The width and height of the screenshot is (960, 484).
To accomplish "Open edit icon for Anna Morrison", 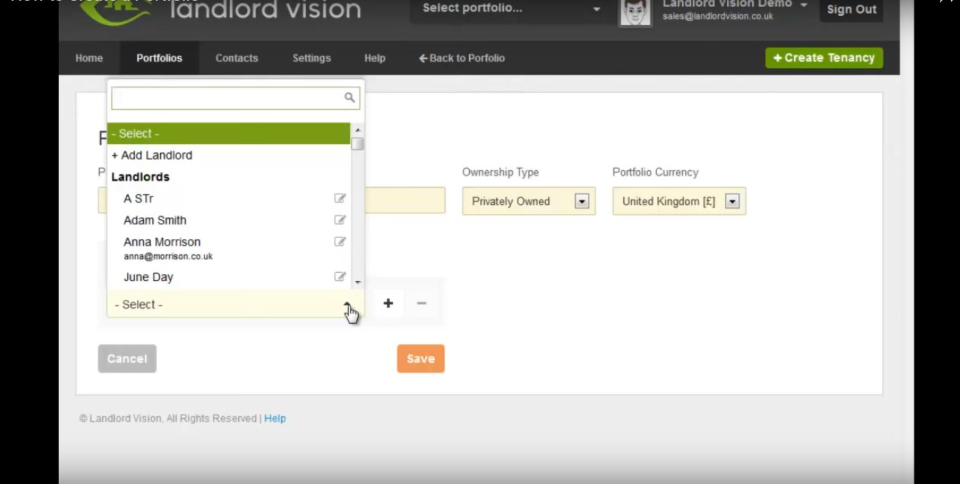I will 340,242.
